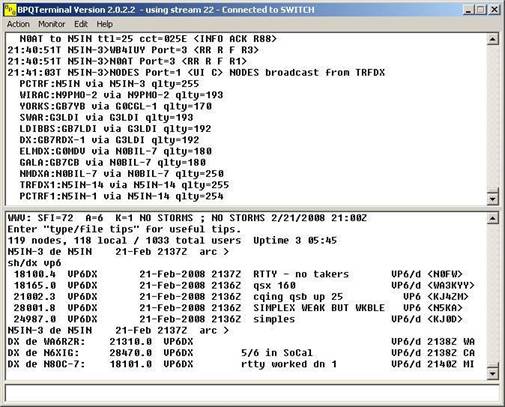The width and height of the screenshot is (505, 407).
Task: Open the Monitor menu
Action: [51, 24]
